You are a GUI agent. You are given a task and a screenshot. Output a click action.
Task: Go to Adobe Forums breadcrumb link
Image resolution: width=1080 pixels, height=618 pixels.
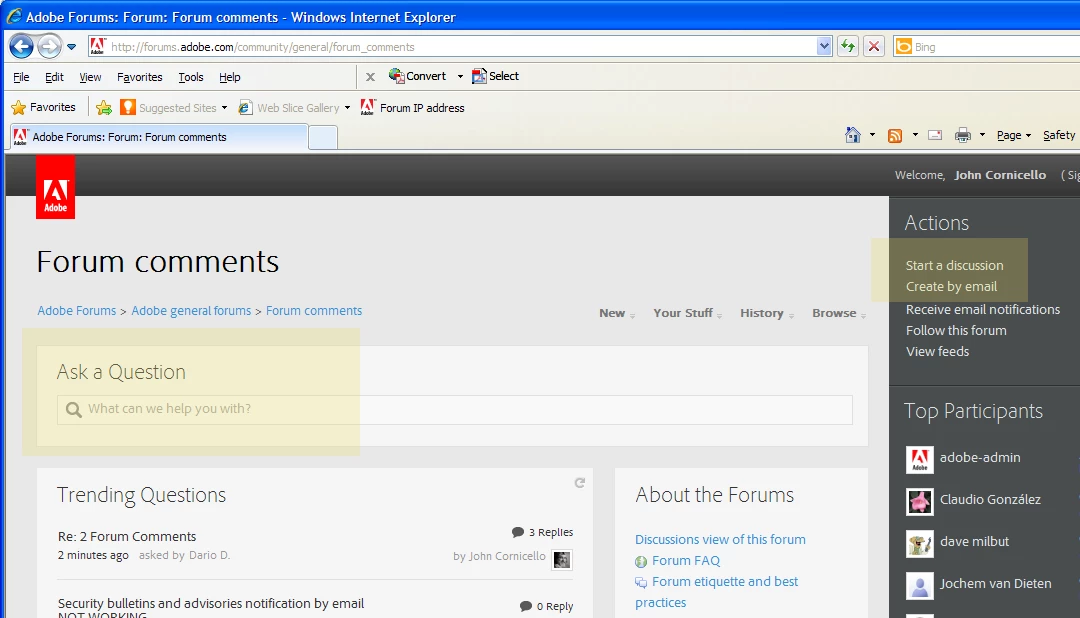pyautogui.click(x=76, y=311)
